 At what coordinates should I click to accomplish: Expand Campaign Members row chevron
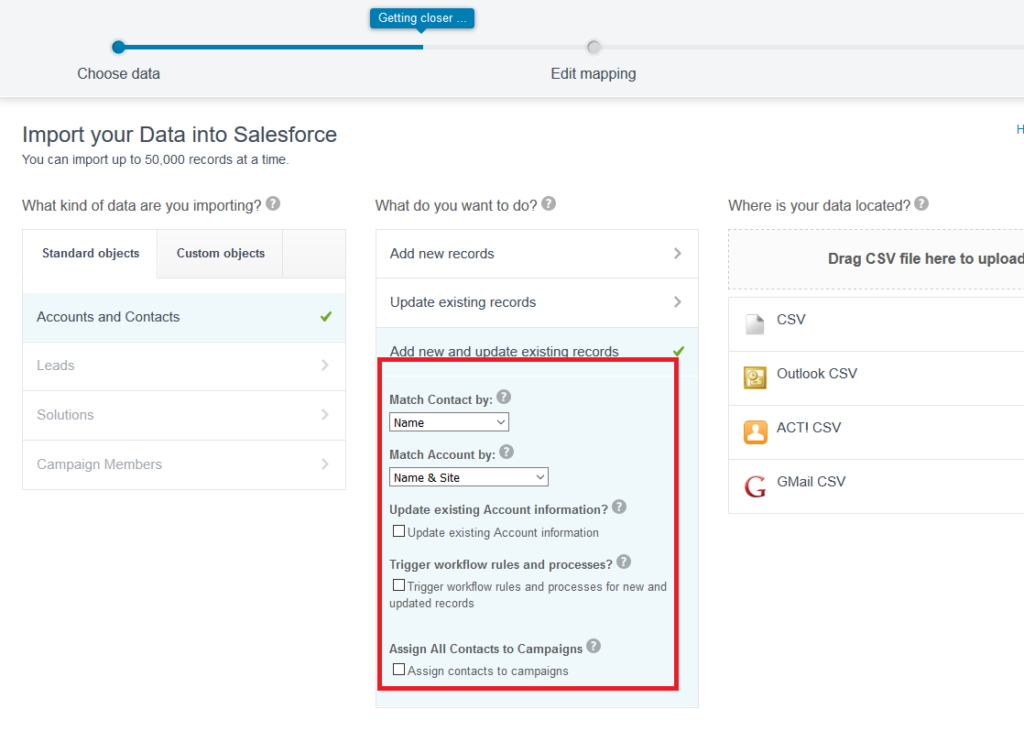point(325,464)
